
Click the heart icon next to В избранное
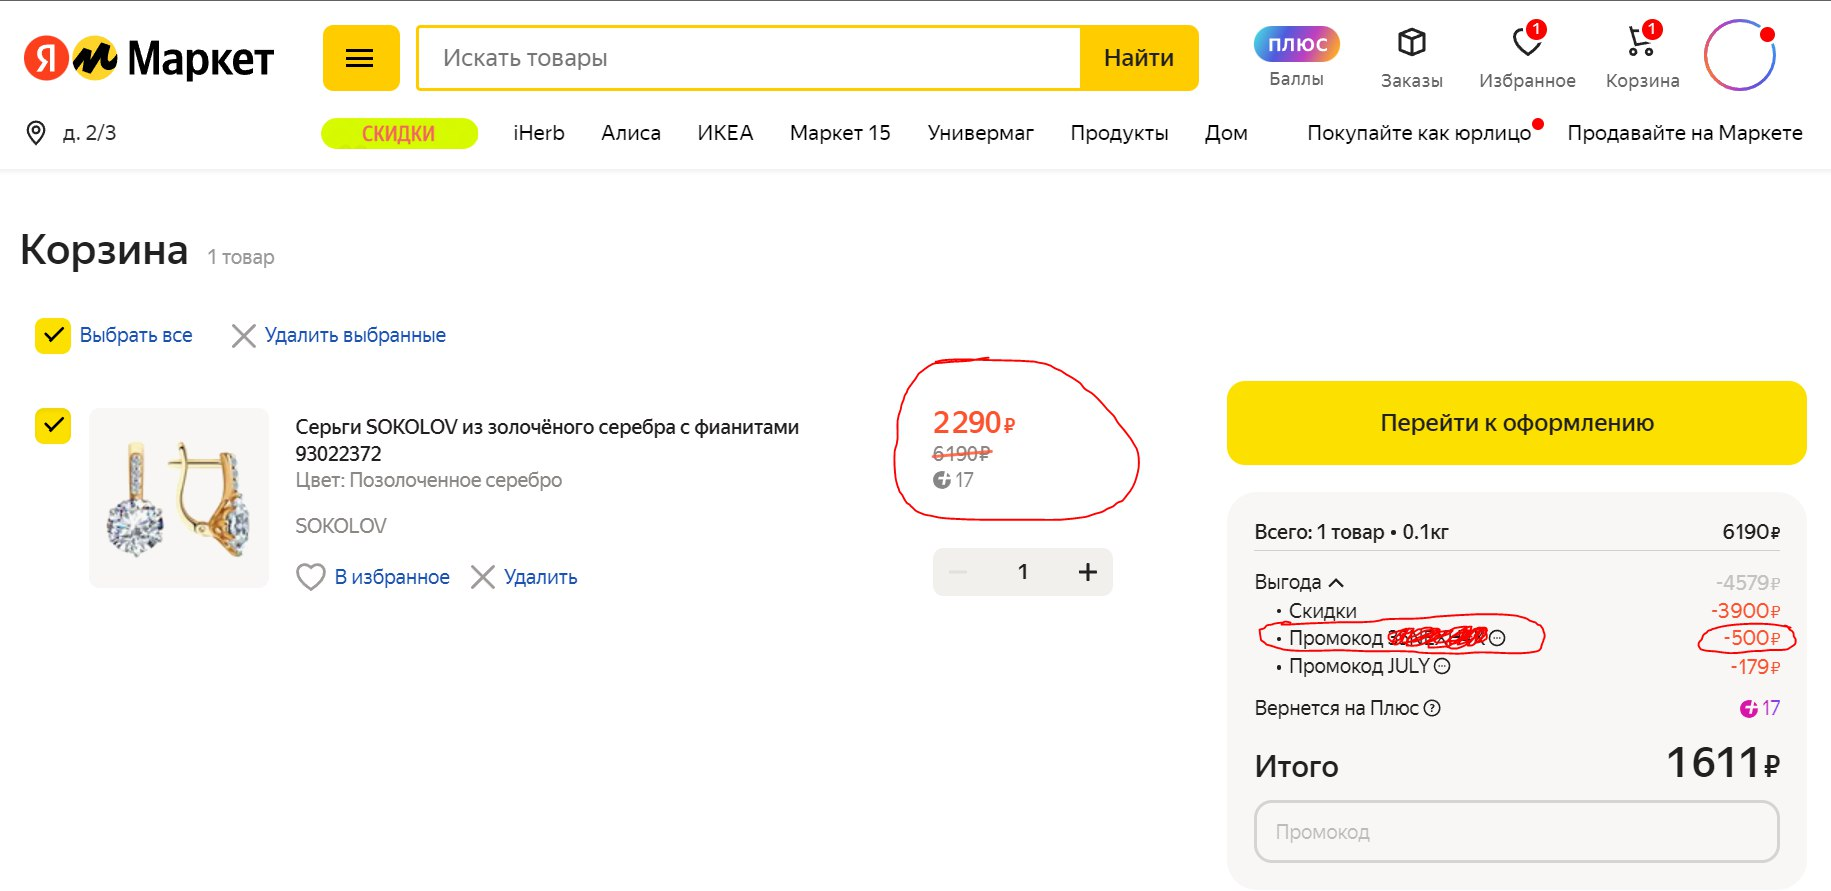[311, 577]
